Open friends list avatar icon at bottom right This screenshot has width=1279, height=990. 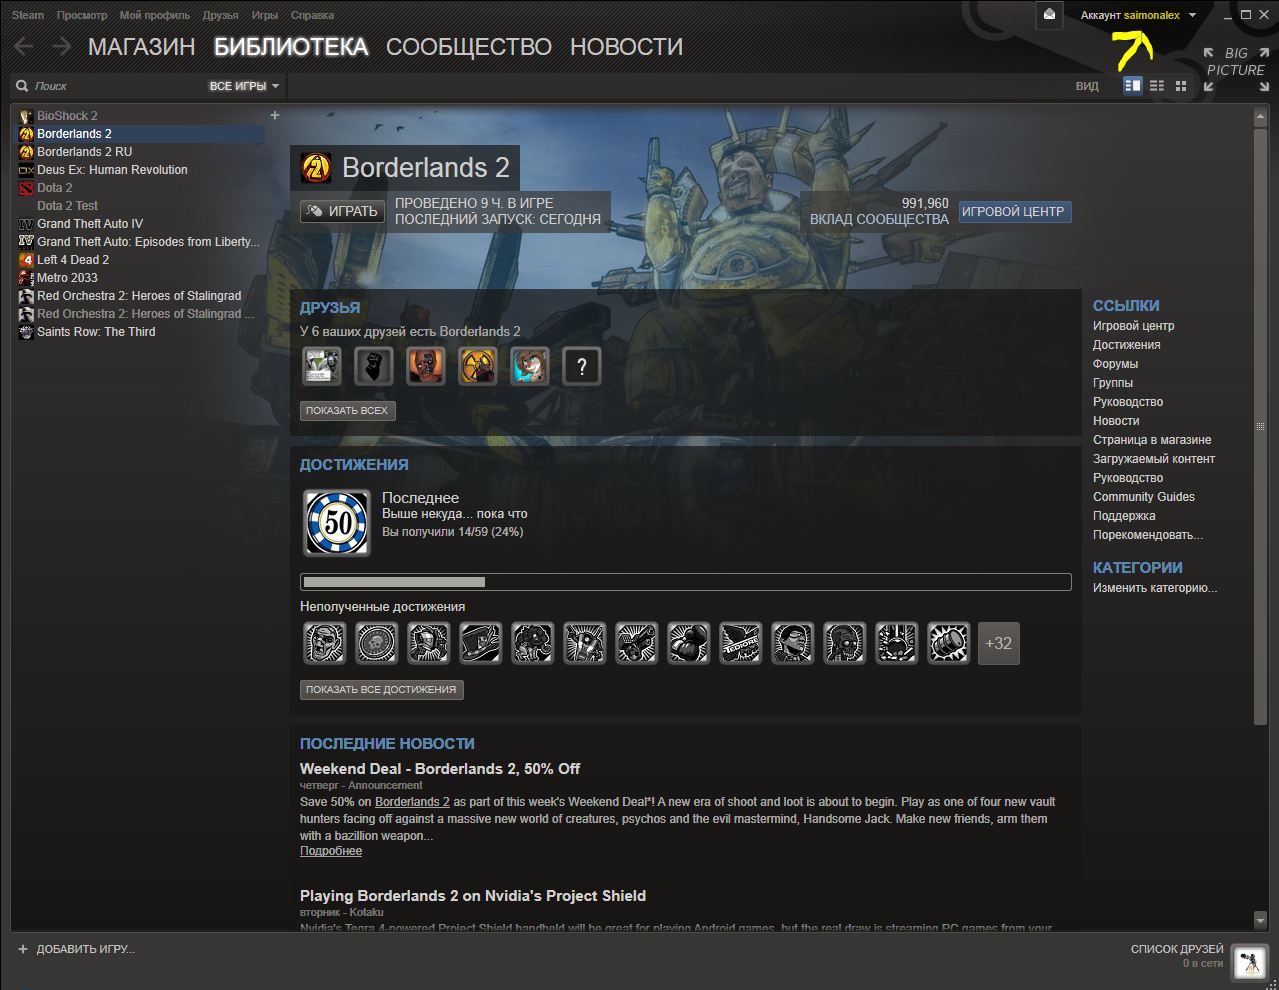[x=1248, y=963]
